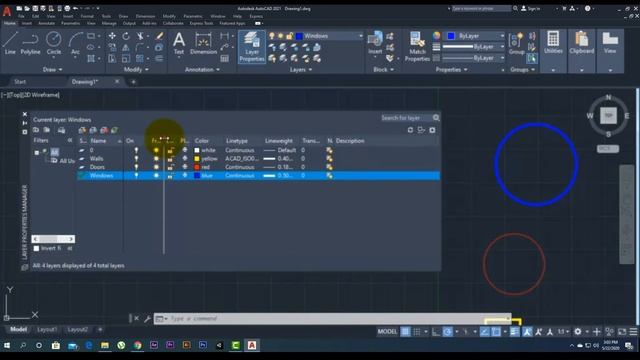Toggle lock for Walls layer
The height and width of the screenshot is (360, 640).
click(x=170, y=159)
